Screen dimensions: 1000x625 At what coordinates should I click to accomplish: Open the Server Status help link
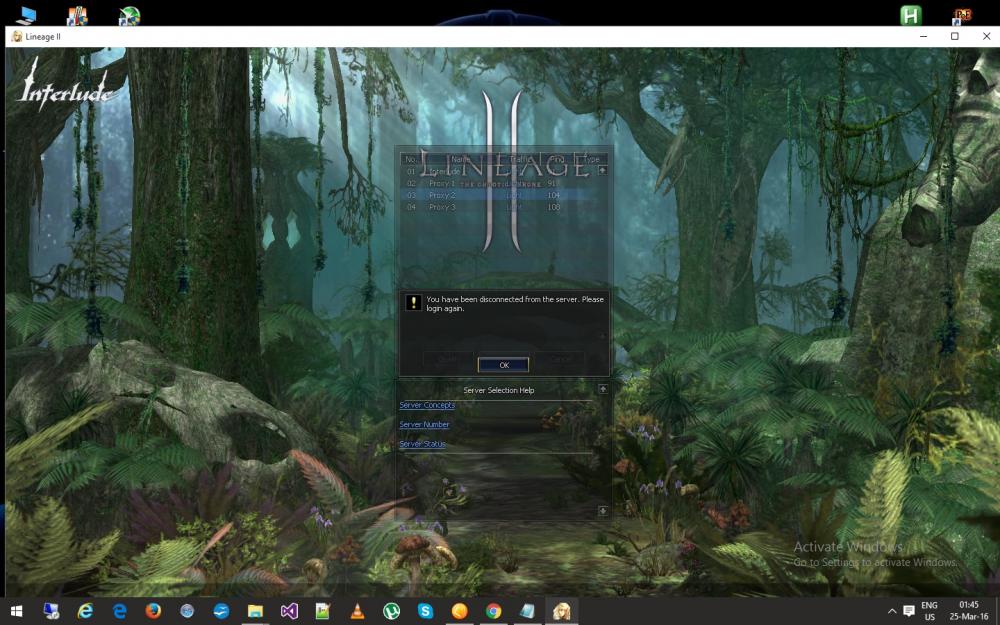point(422,444)
